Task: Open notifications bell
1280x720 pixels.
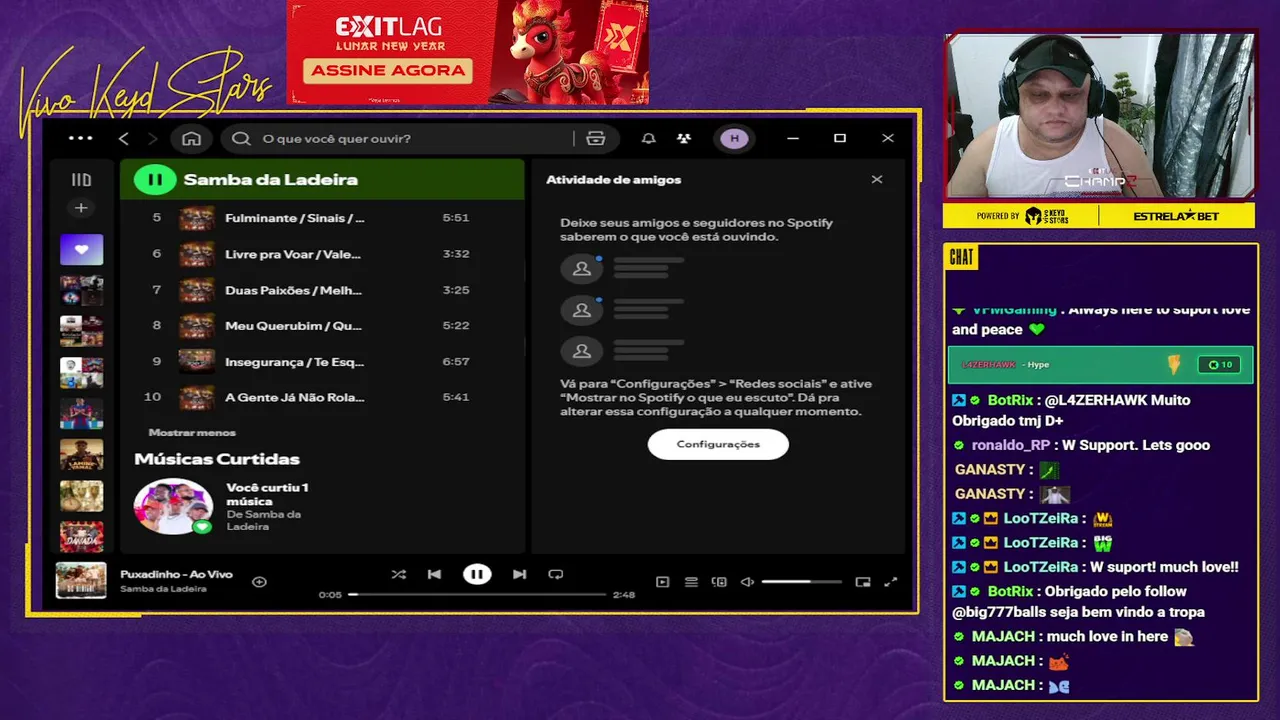Action: [649, 138]
